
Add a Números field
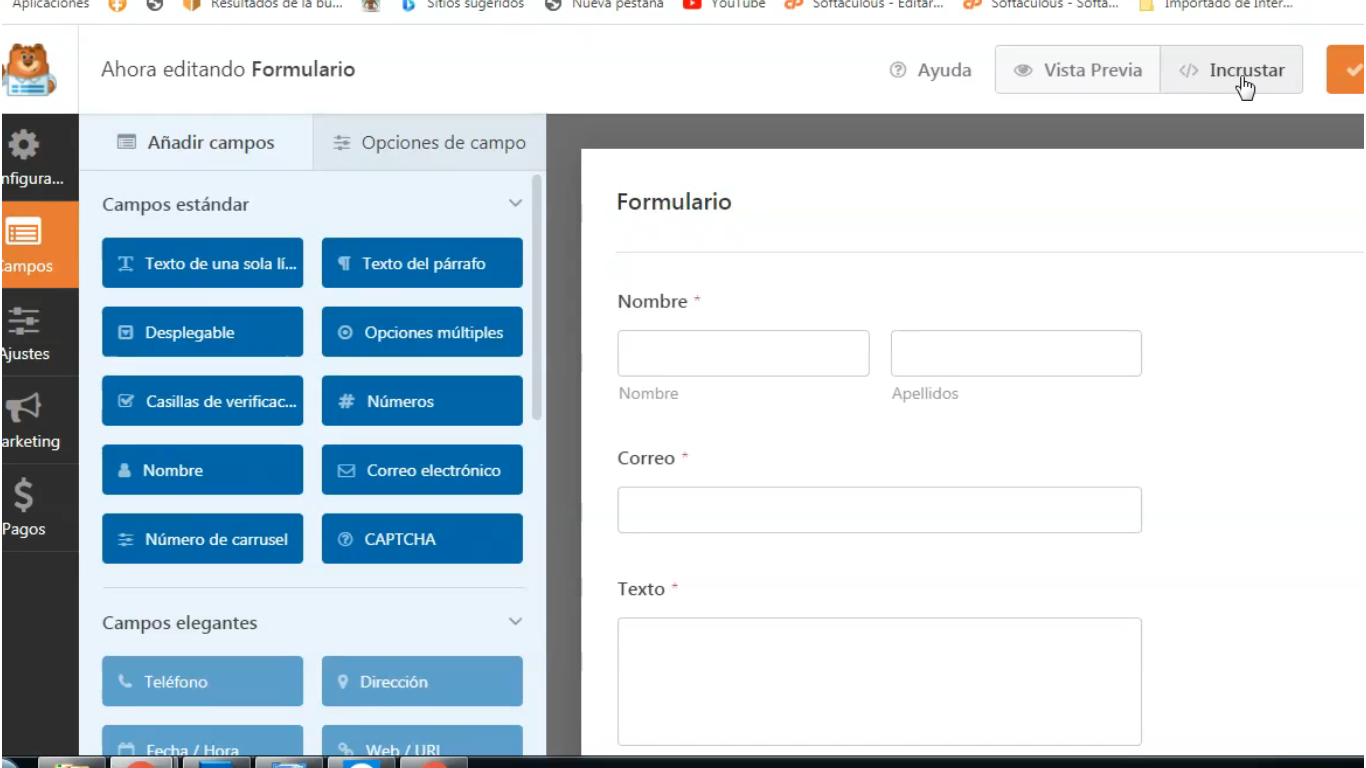422,401
